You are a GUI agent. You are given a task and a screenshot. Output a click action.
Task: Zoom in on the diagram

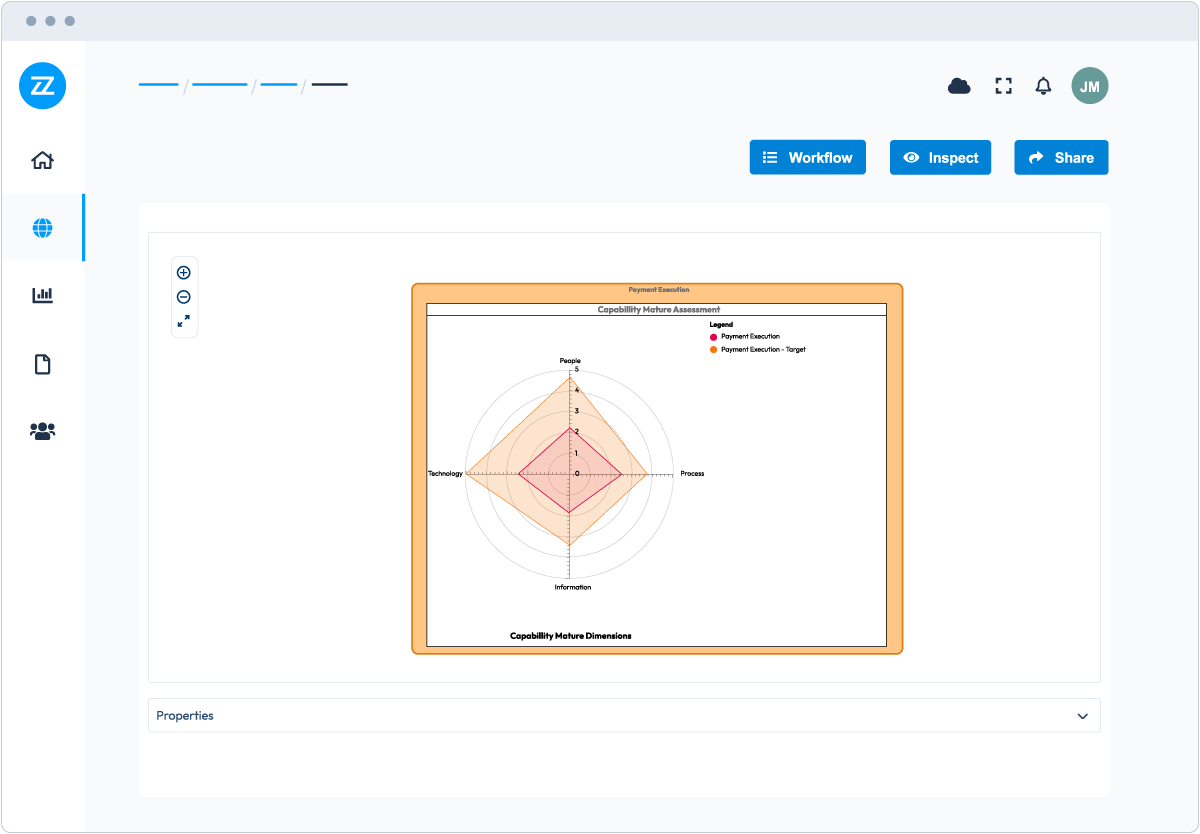click(184, 273)
